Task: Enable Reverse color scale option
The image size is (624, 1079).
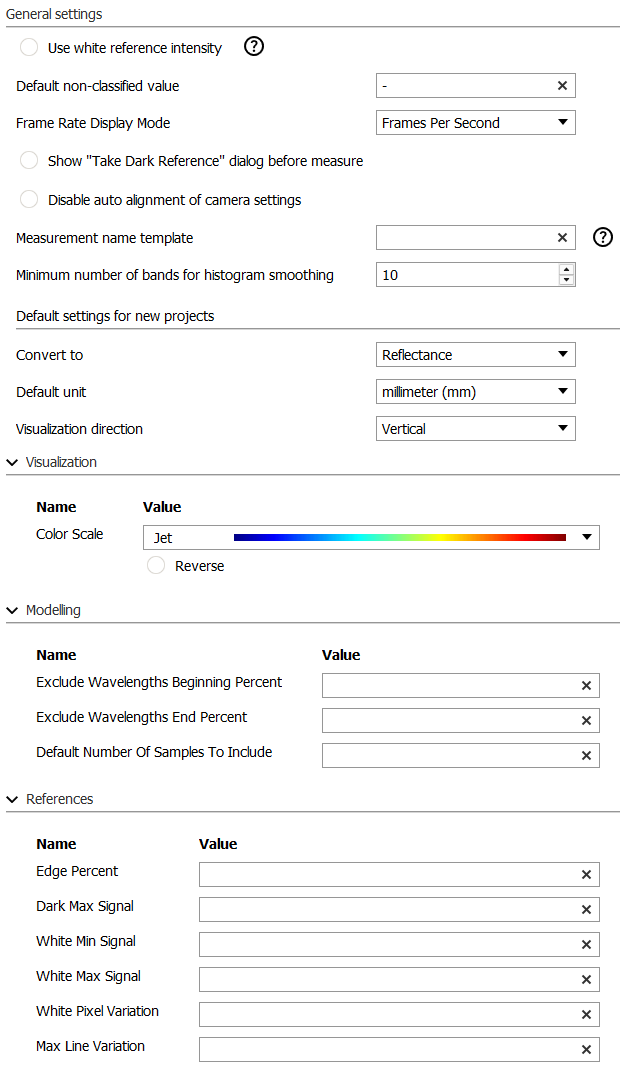Action: (156, 566)
